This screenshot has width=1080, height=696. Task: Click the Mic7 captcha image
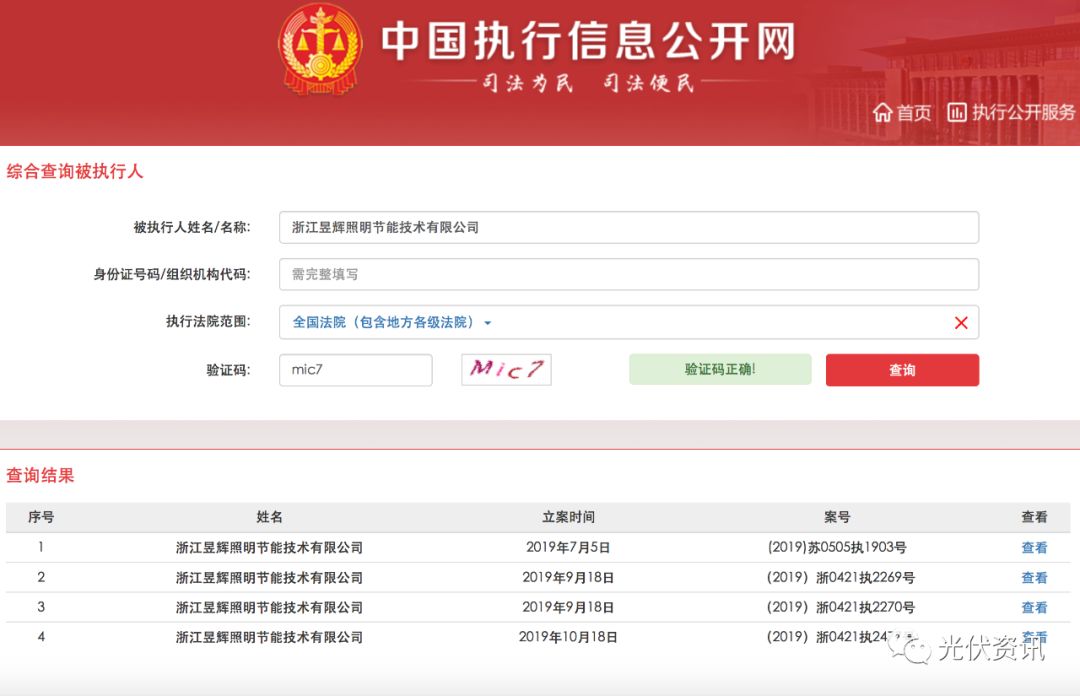pyautogui.click(x=506, y=370)
